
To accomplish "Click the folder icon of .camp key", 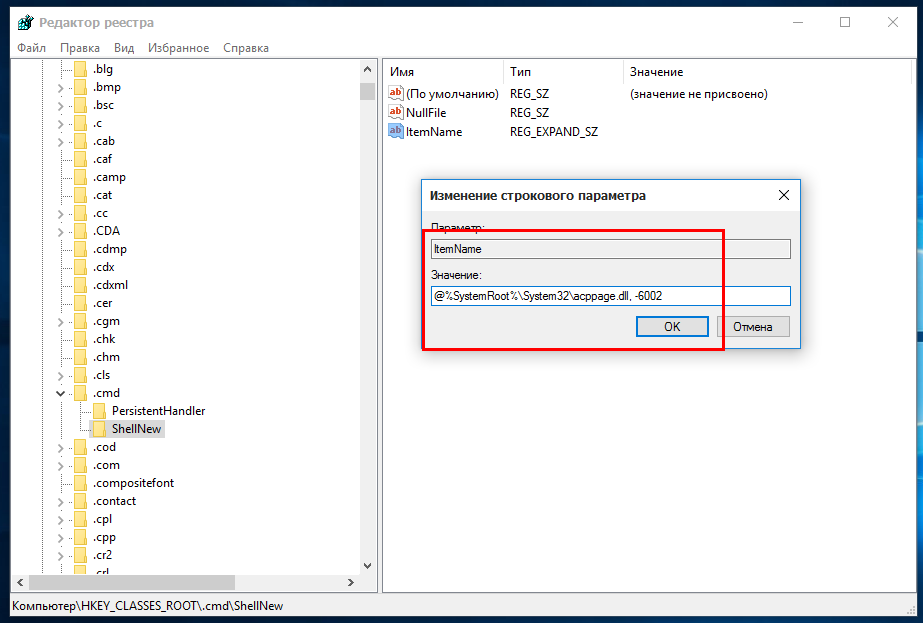I will click(x=81, y=177).
